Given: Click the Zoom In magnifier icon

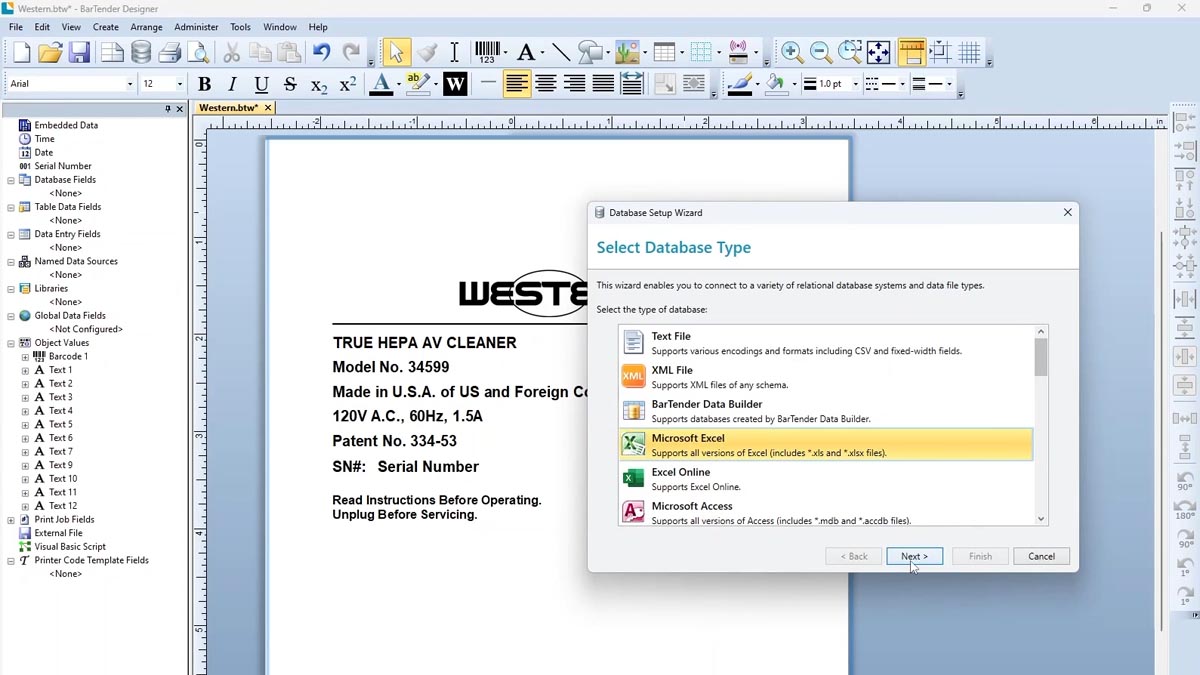Looking at the screenshot, I should pyautogui.click(x=791, y=52).
